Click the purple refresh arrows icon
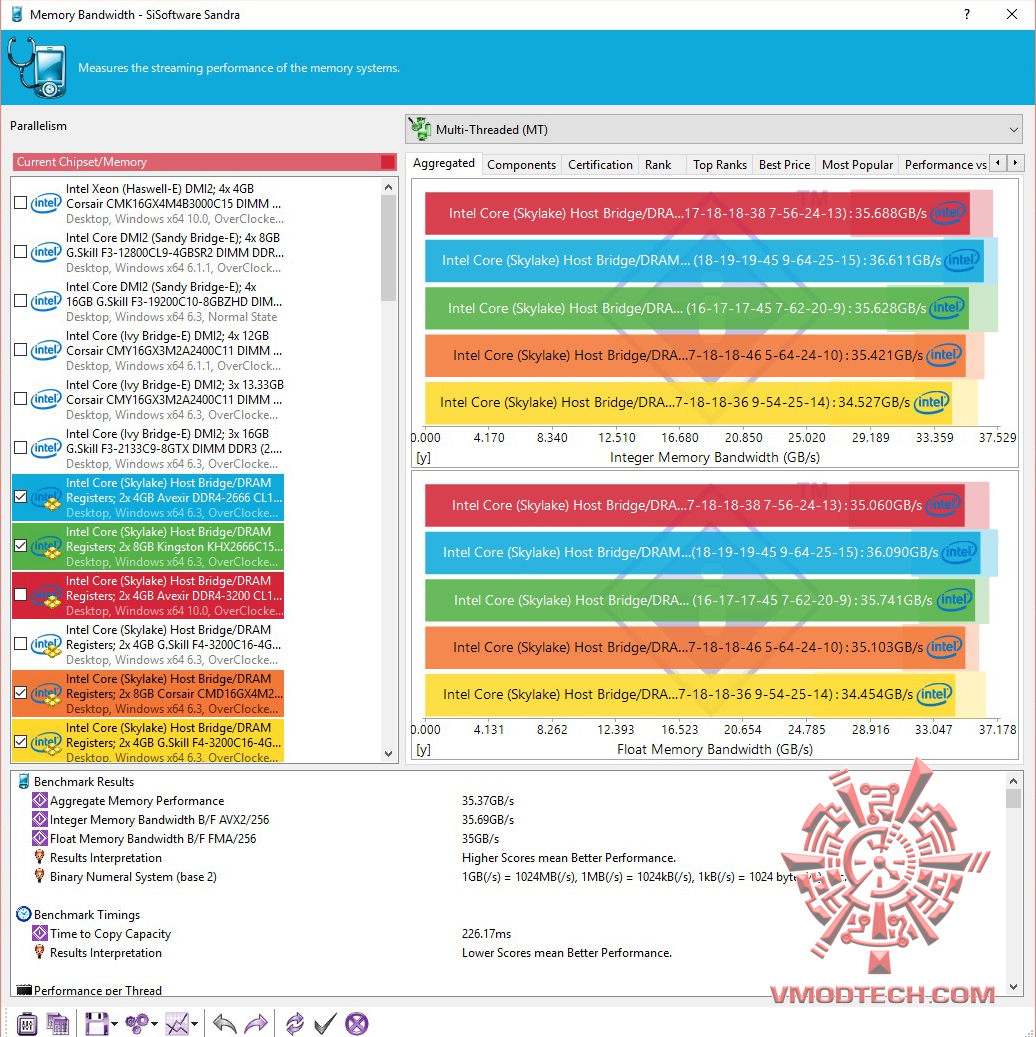This screenshot has height=1037, width=1036. (294, 1023)
